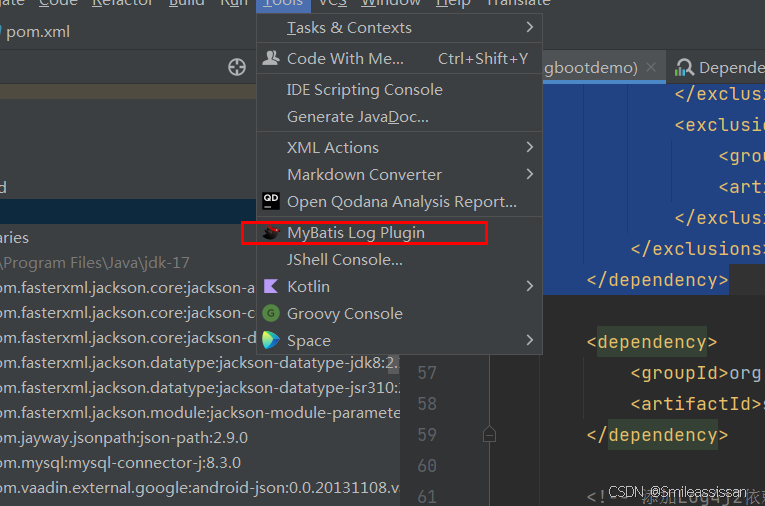765x506 pixels.
Task: Click the artifactId line at line 58
Action: tap(698, 404)
